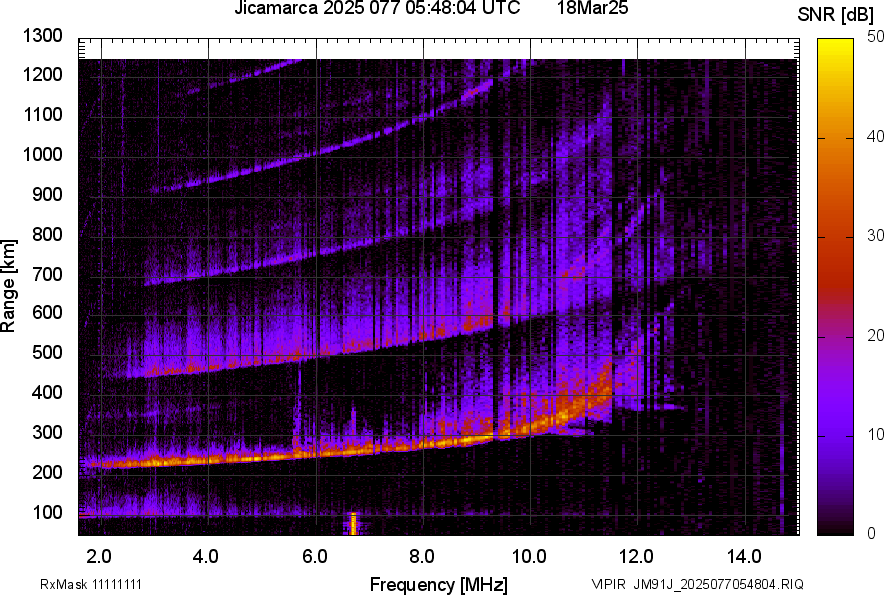This screenshot has width=884, height=595.
Task: Click the 30 colorbar tick label
Action: point(876,236)
